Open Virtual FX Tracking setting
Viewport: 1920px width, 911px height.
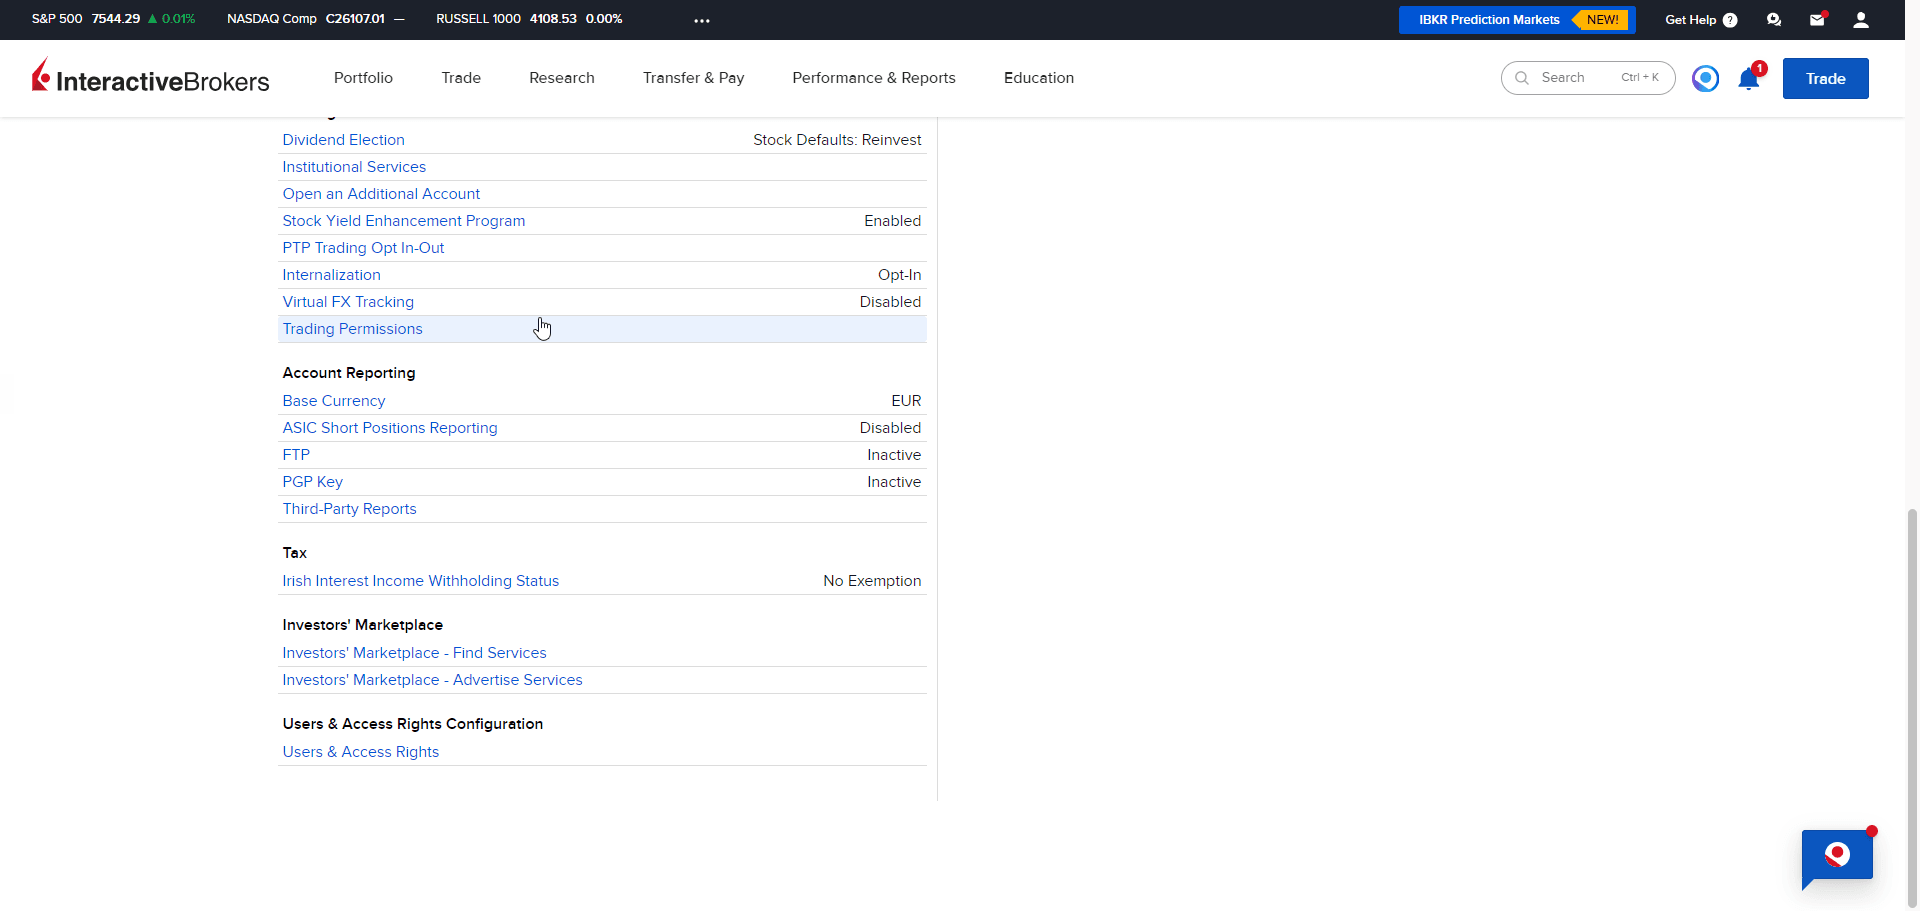(x=348, y=302)
